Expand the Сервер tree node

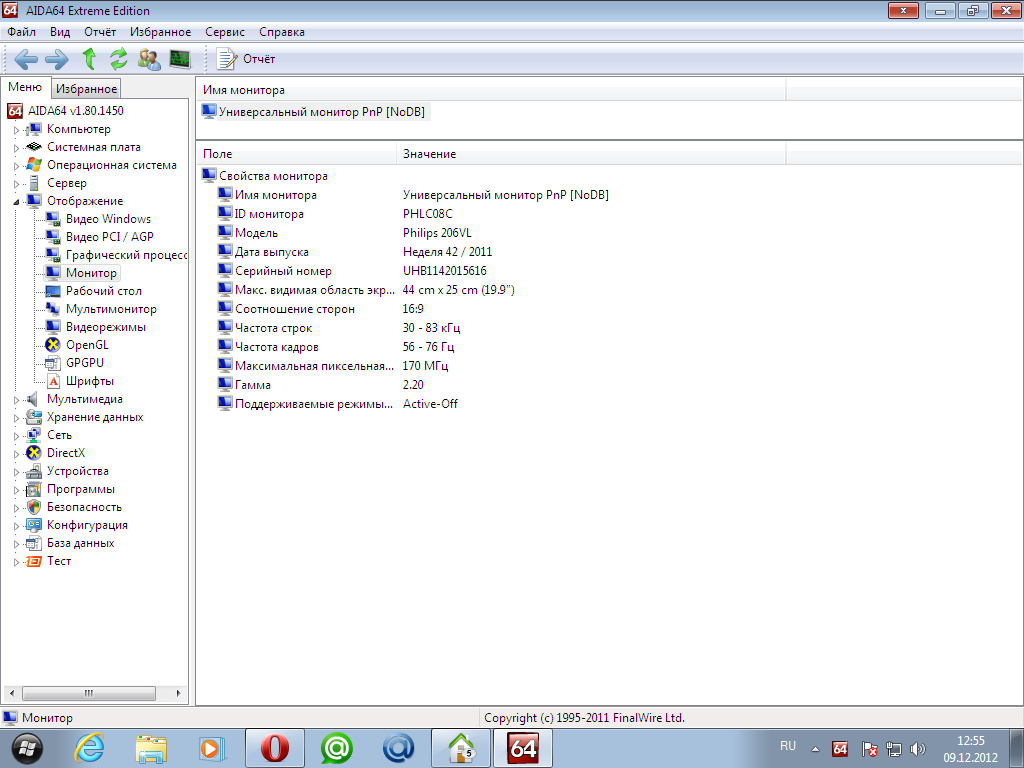pos(16,184)
